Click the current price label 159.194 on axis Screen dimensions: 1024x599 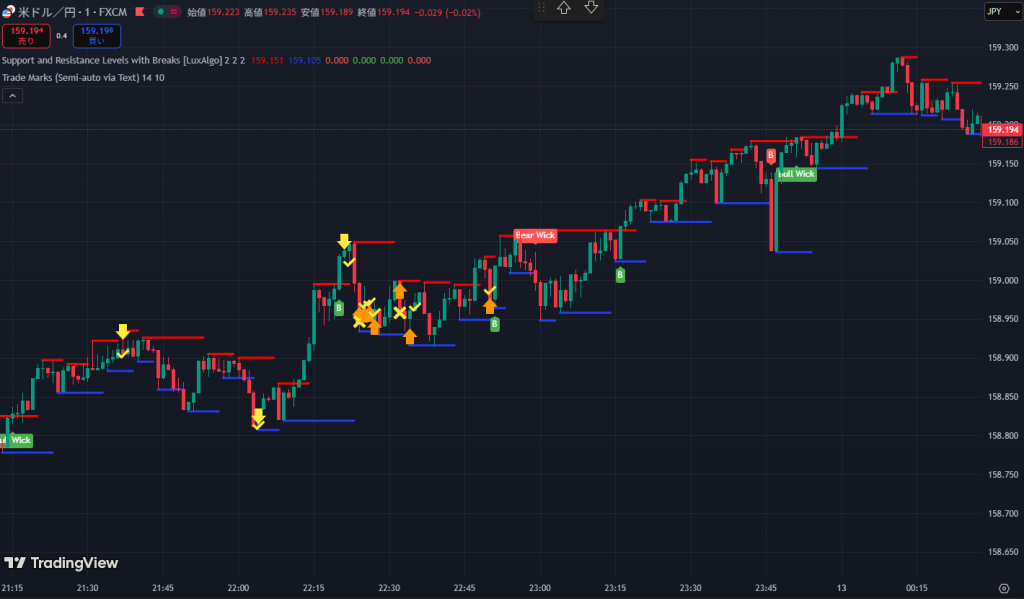(x=1002, y=130)
